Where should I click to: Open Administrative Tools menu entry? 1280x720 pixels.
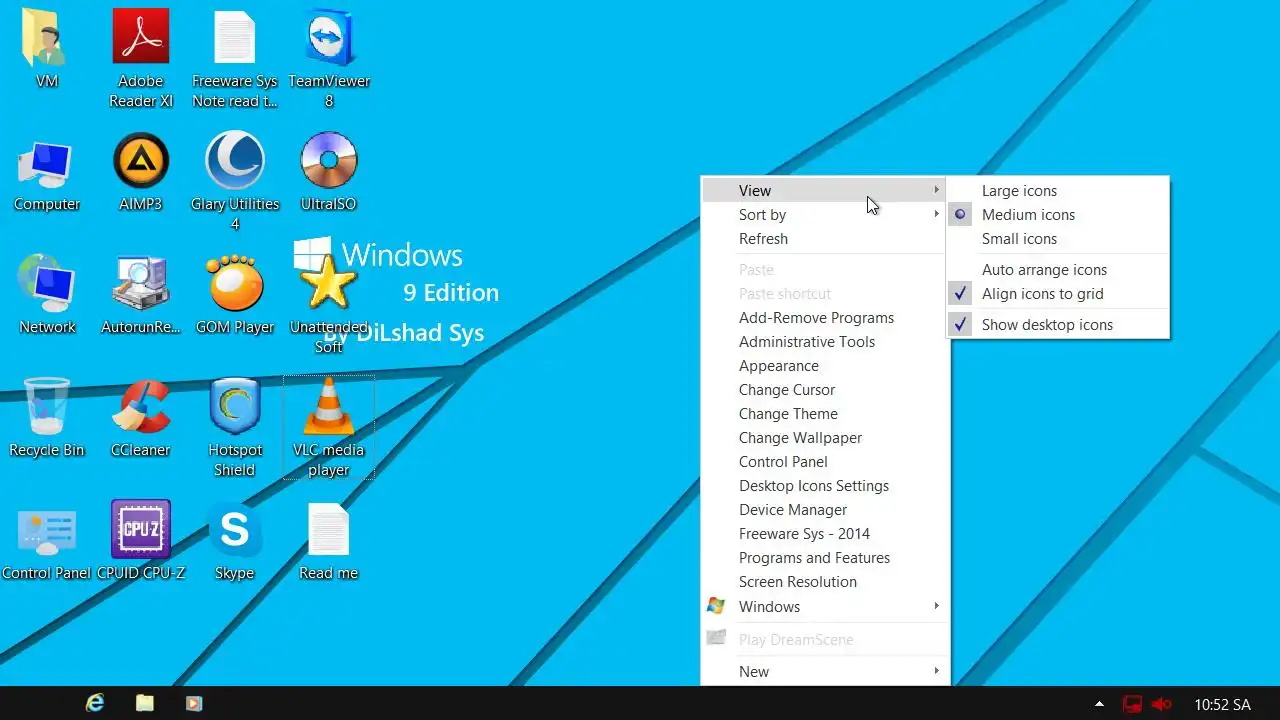(x=825, y=342)
